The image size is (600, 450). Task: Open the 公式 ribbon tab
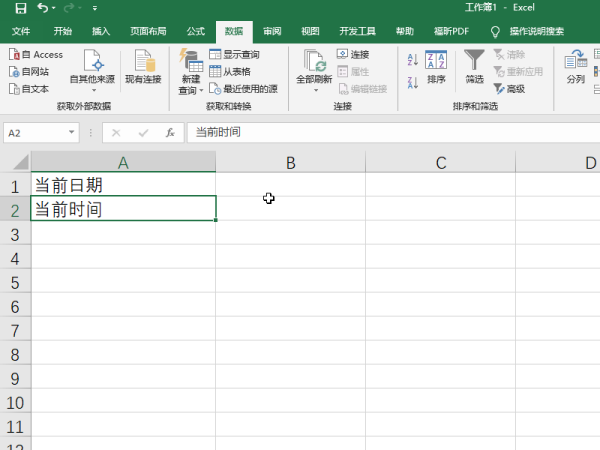196,31
